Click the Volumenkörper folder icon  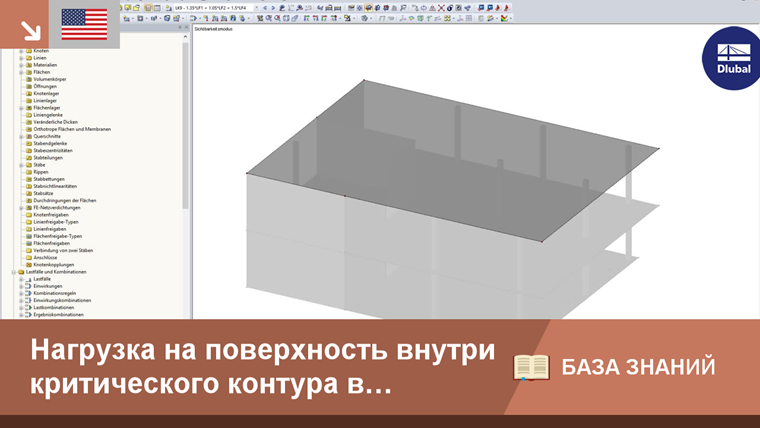coord(29,79)
